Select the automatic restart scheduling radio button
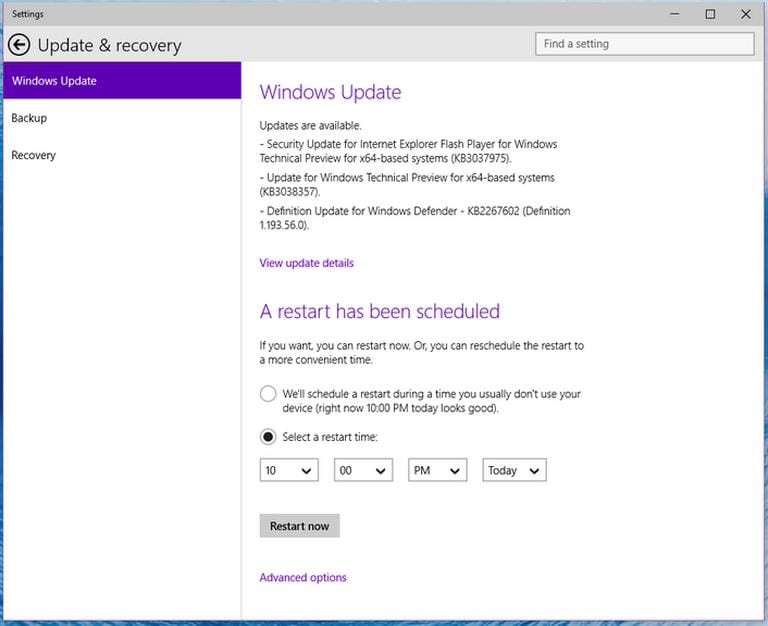768x626 pixels. pos(268,394)
